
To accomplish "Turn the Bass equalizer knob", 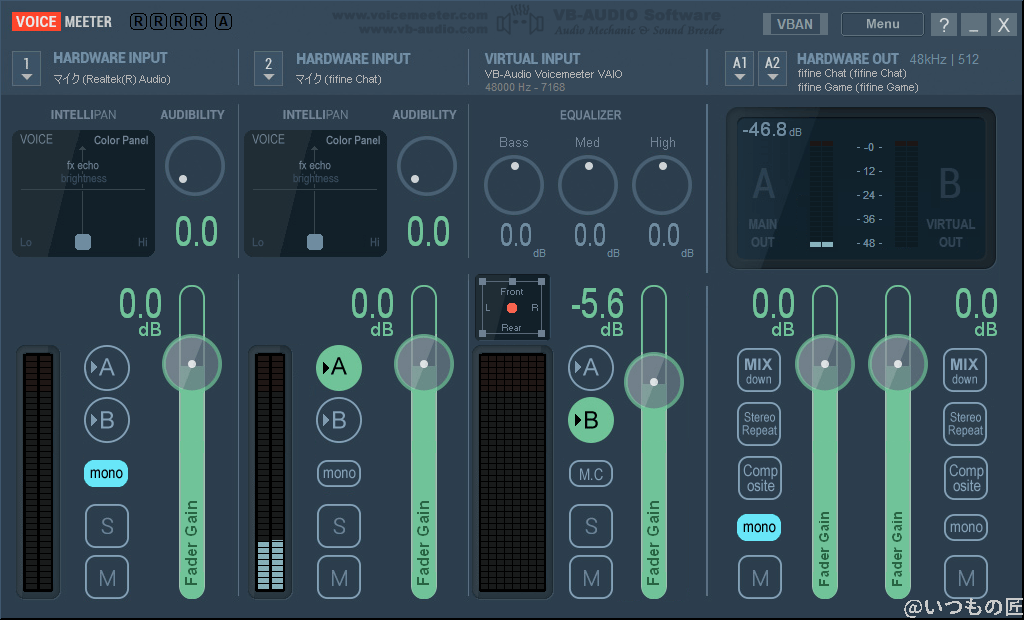I will click(x=513, y=185).
